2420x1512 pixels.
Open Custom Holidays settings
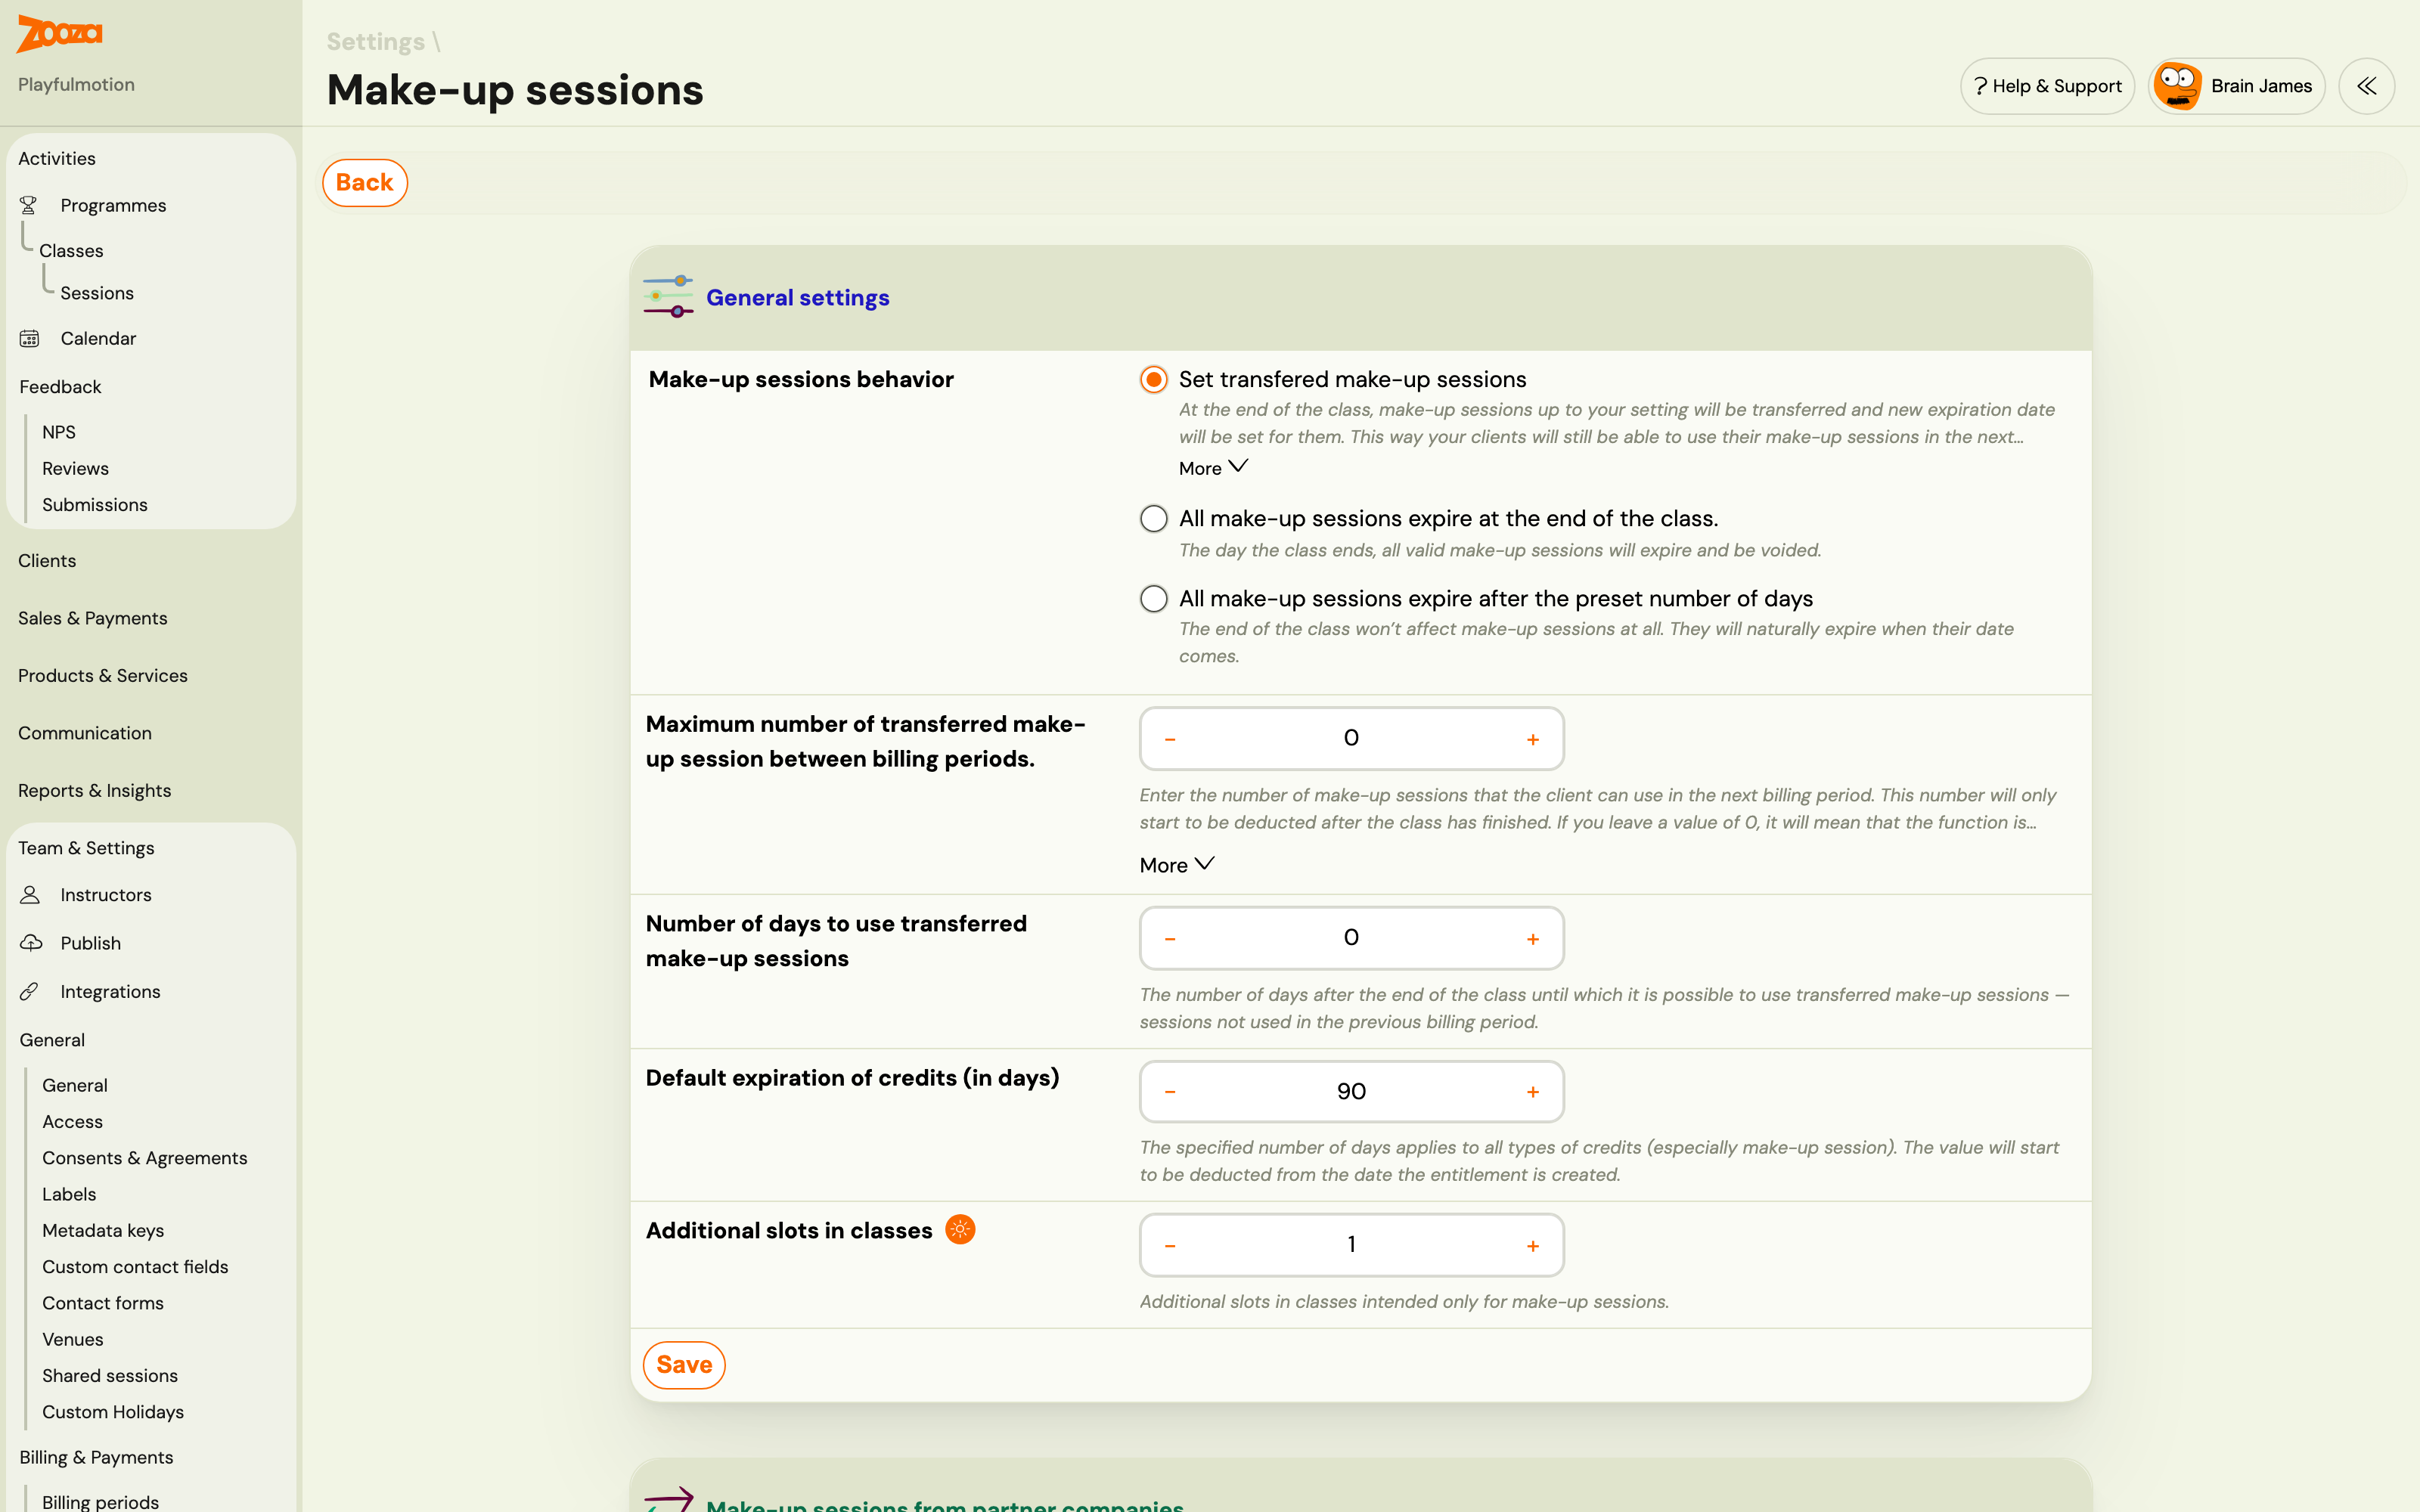click(x=113, y=1411)
